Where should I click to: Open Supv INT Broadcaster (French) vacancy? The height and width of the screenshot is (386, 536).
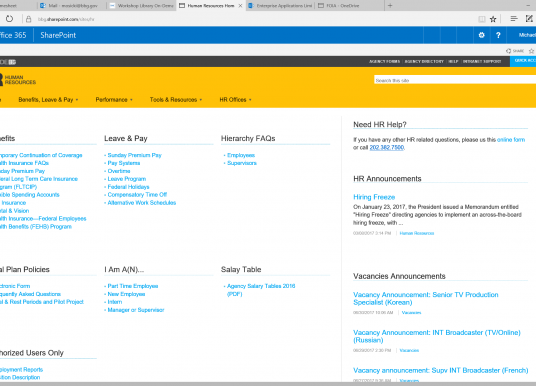pos(441,370)
